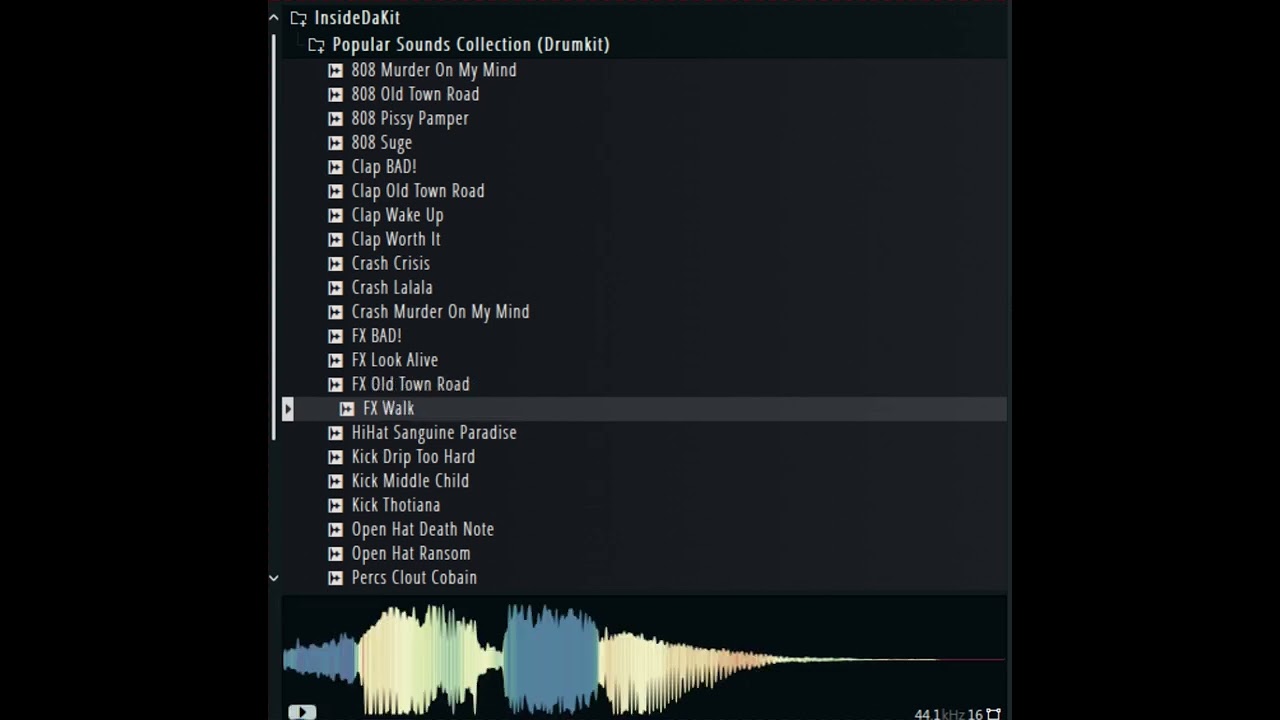Screen dimensions: 1280x720
Task: Click the browser scroll down arrow
Action: click(273, 578)
